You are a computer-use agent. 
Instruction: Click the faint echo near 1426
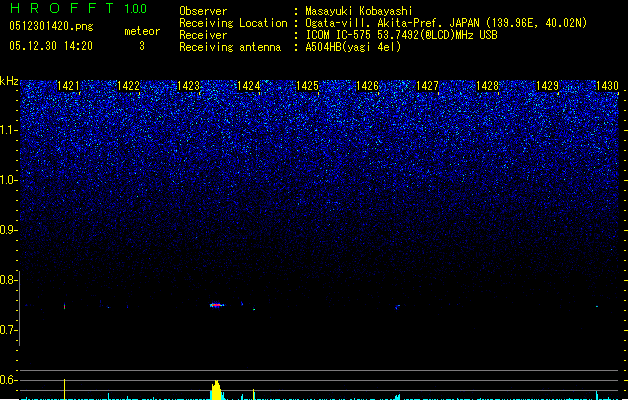click(x=397, y=307)
